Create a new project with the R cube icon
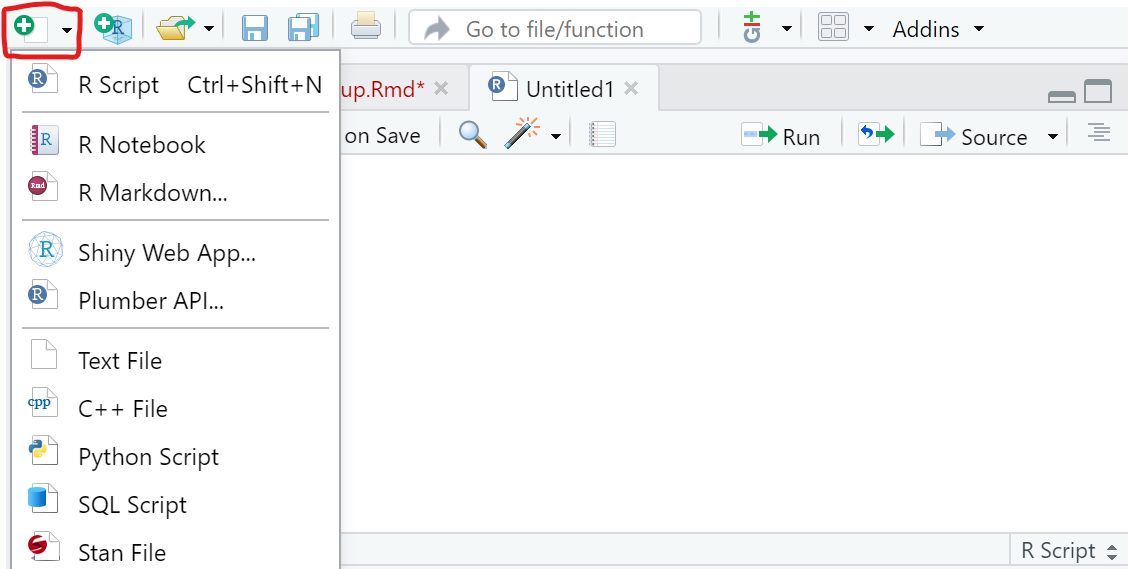Viewport: 1128px width, 569px height. (x=112, y=28)
